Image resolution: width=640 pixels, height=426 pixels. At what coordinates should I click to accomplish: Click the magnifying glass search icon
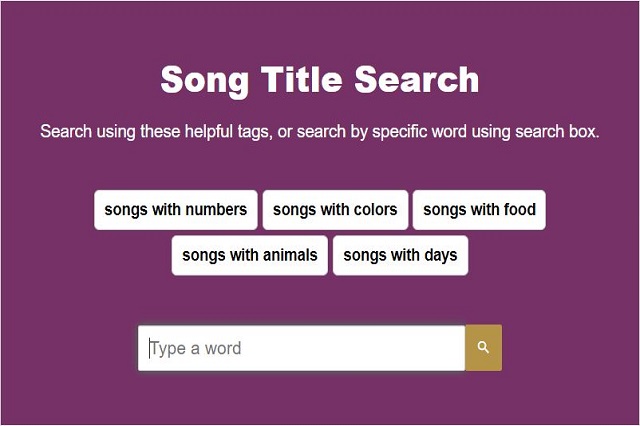(x=483, y=348)
